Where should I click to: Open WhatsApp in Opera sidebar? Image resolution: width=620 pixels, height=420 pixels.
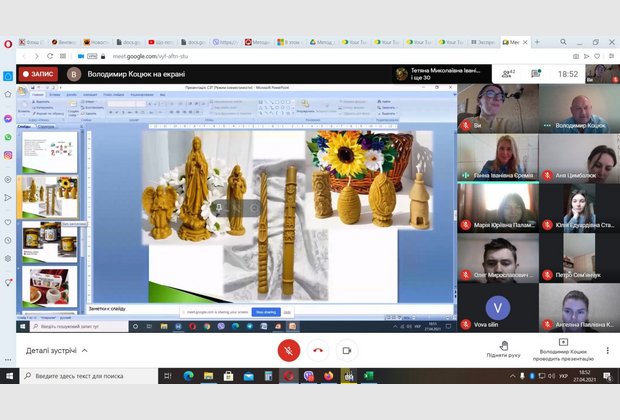tap(8, 137)
